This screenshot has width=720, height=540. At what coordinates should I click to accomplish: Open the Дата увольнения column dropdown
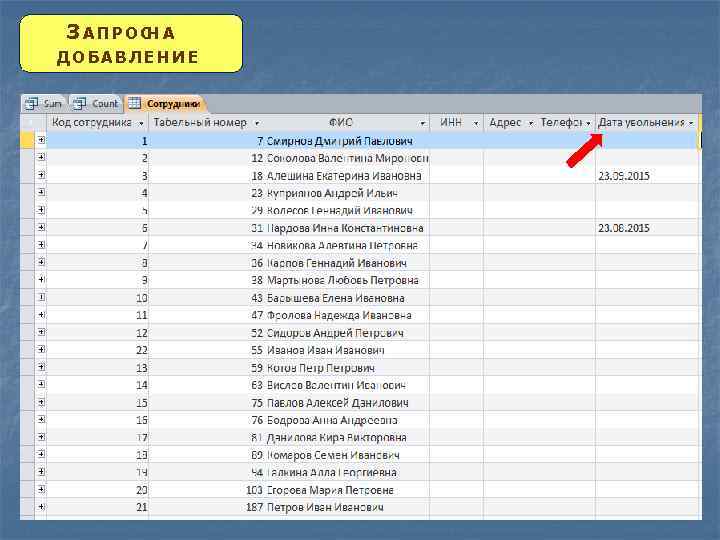tap(691, 123)
